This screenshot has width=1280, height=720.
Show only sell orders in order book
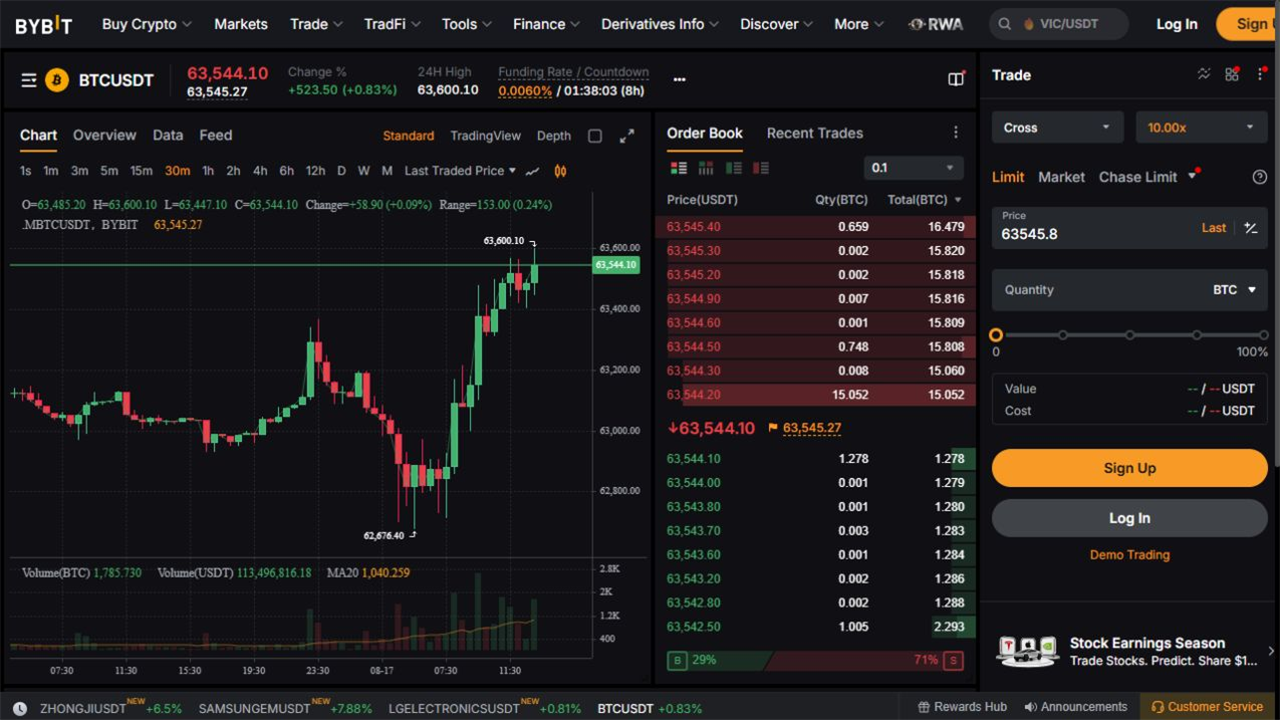click(761, 168)
